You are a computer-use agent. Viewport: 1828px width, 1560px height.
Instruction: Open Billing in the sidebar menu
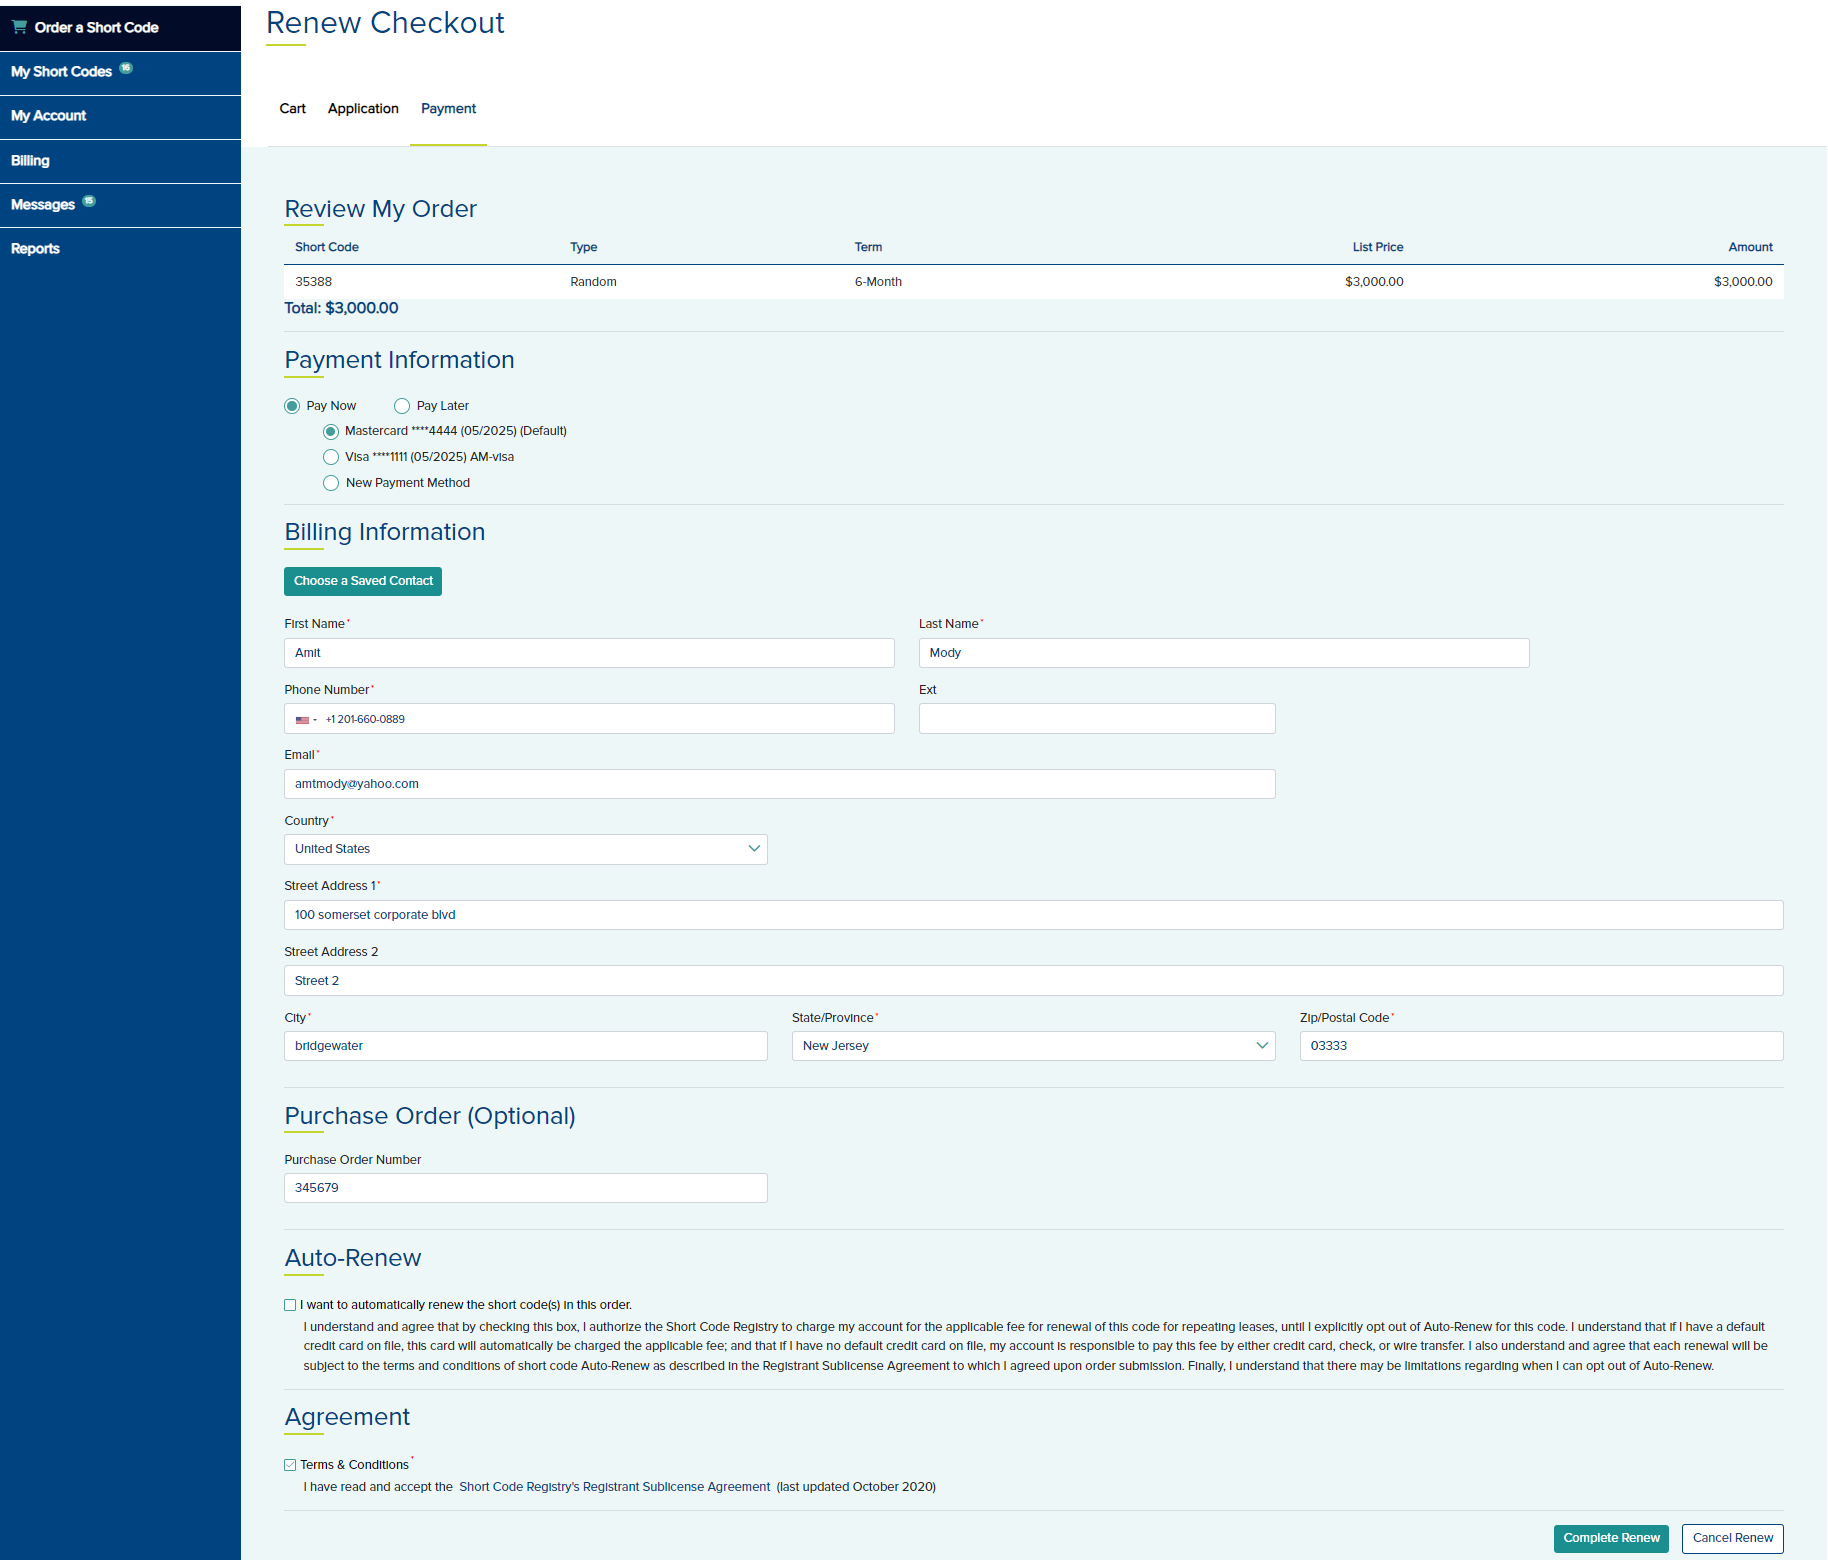[x=30, y=161]
